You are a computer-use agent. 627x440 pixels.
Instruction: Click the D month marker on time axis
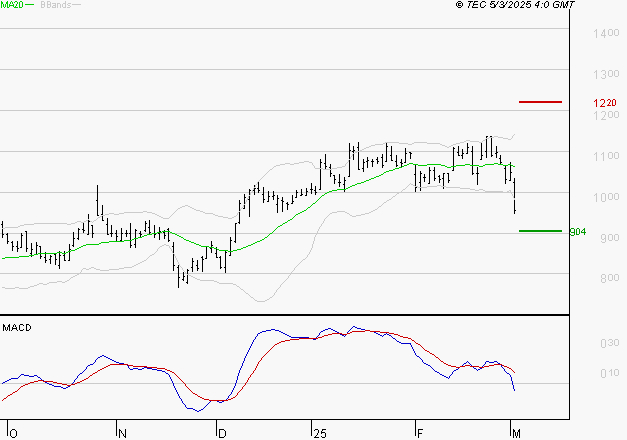click(222, 434)
